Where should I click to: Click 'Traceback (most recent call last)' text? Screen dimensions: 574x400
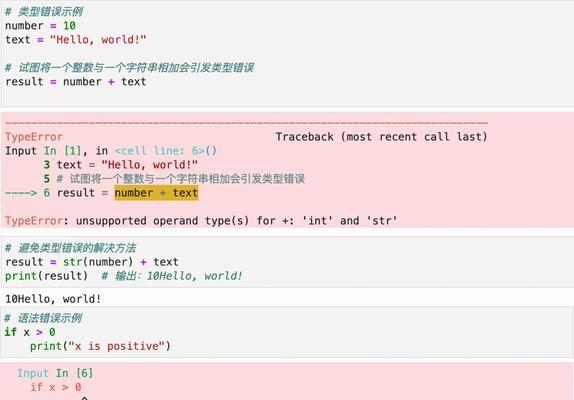point(381,137)
